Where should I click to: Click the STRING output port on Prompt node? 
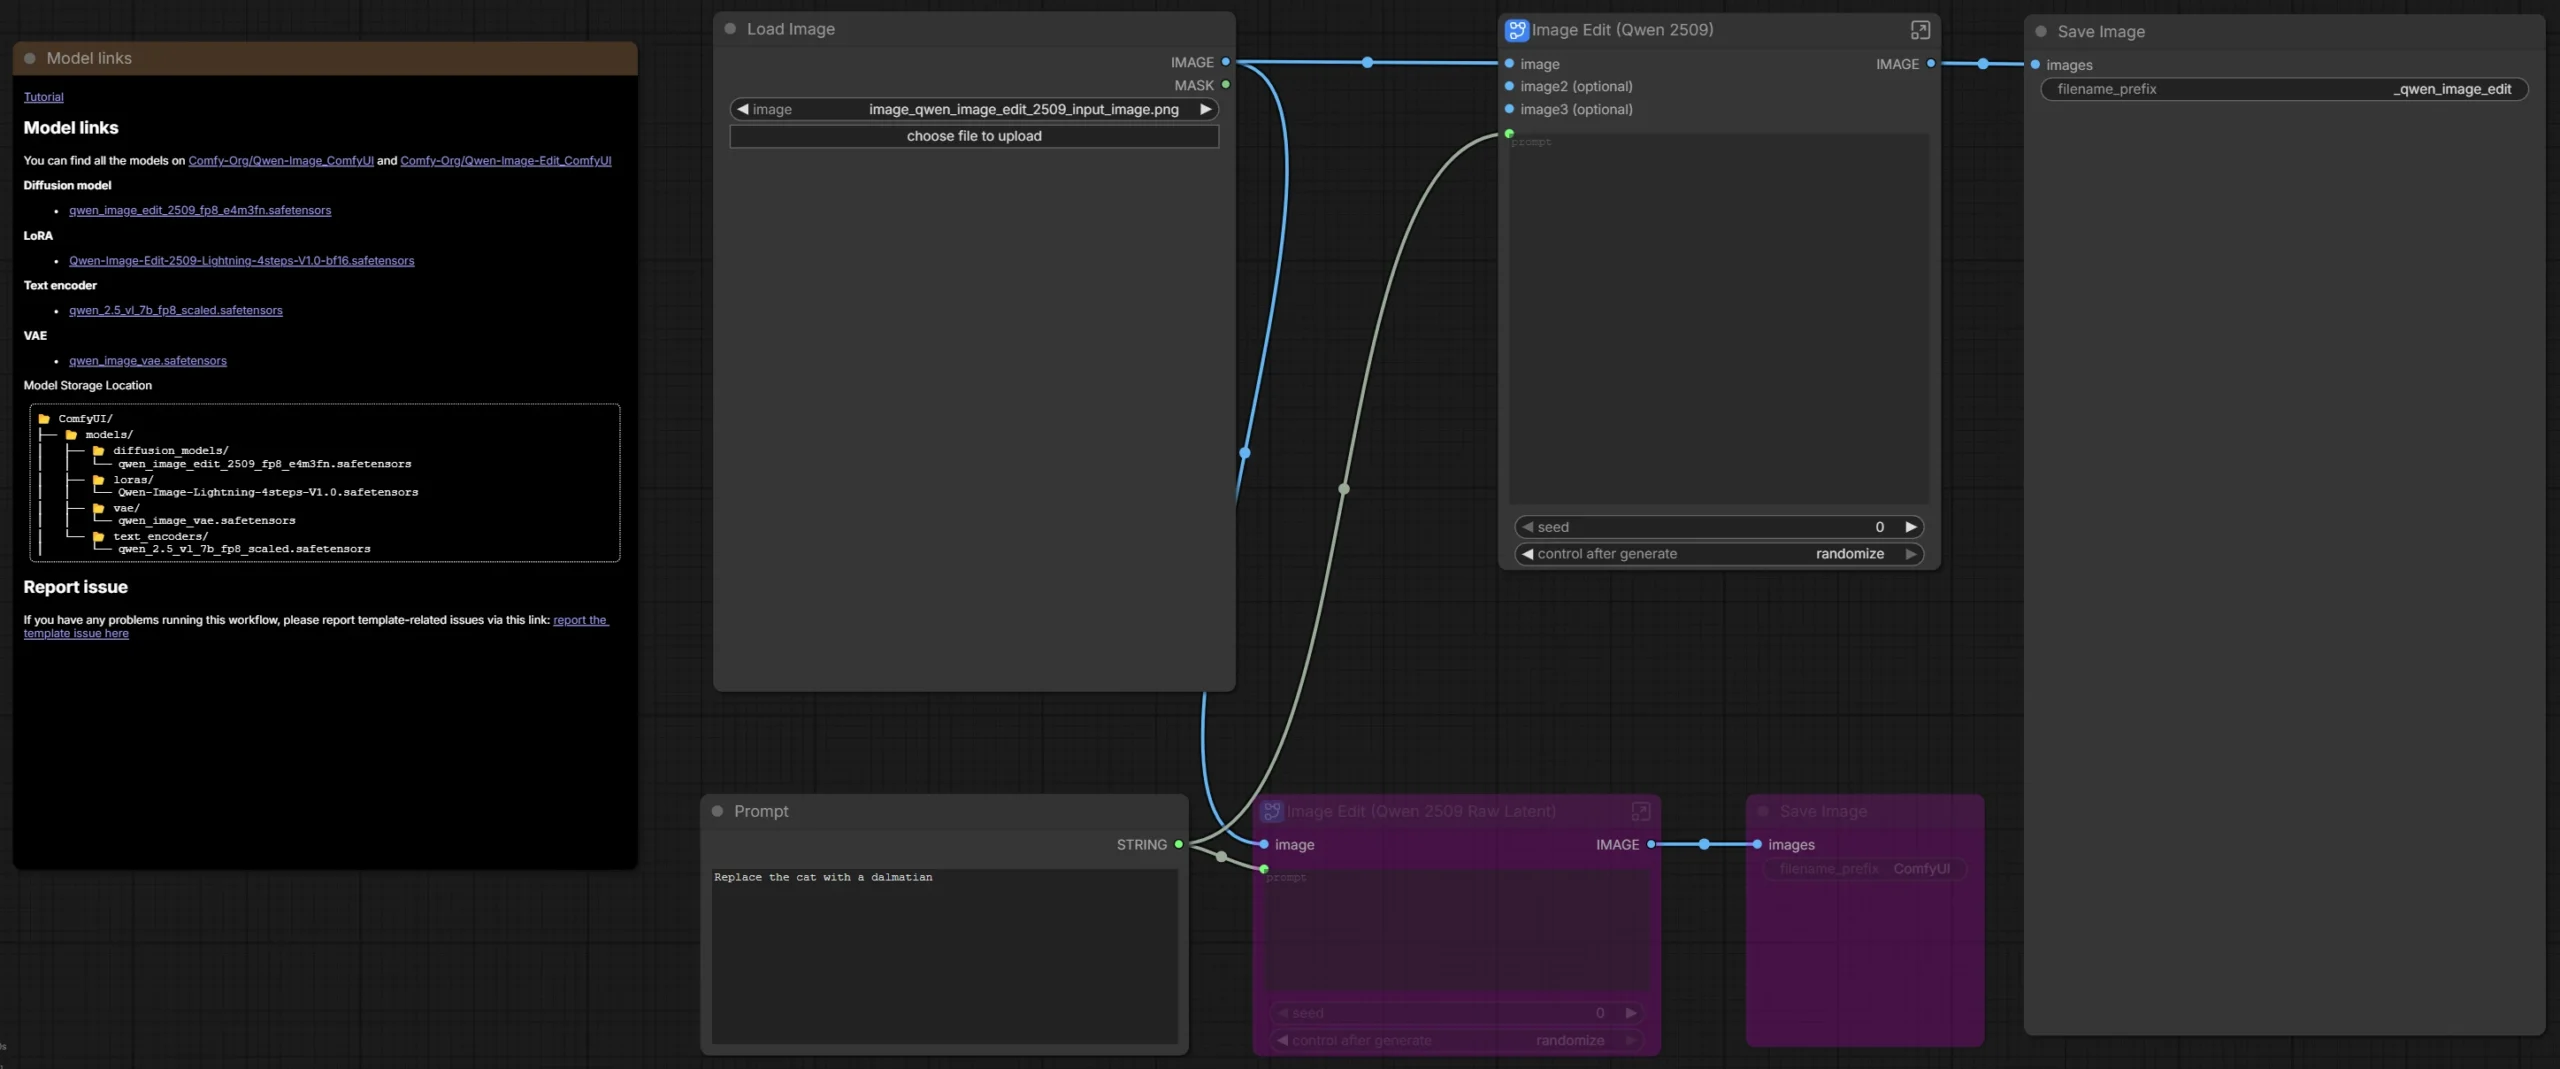click(x=1179, y=845)
